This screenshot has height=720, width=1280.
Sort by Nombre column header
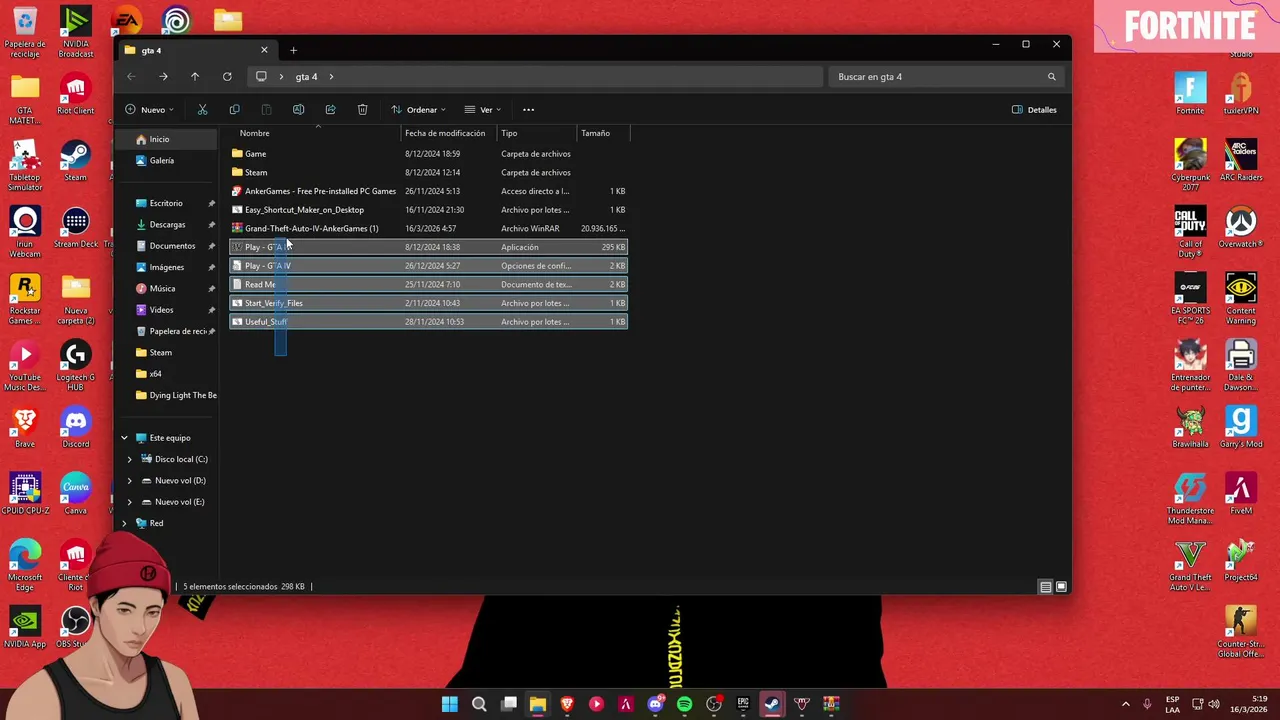[x=315, y=133]
